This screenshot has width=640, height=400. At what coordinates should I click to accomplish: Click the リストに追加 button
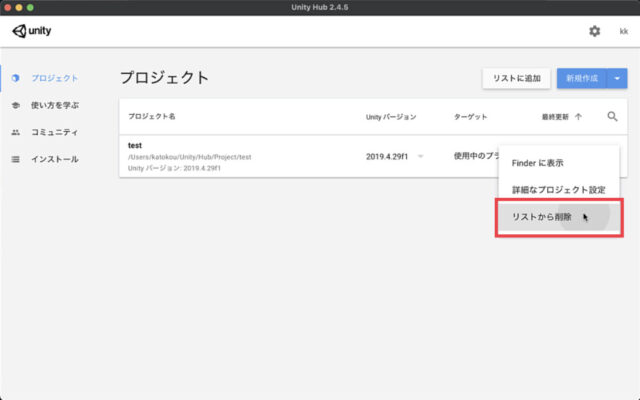[x=516, y=78]
